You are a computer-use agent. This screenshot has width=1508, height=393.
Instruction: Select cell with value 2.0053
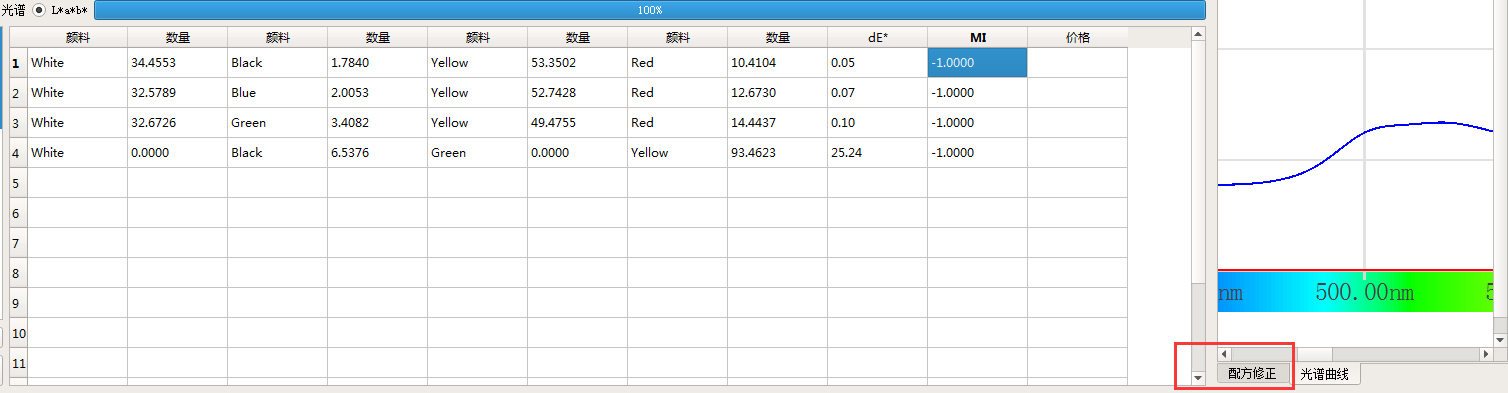tap(377, 93)
